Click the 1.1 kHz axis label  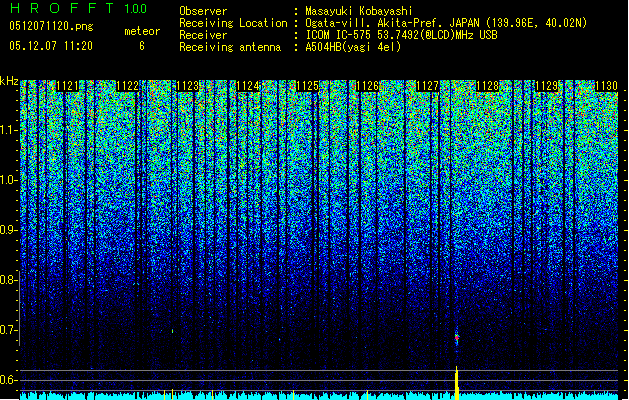pyautogui.click(x=8, y=130)
